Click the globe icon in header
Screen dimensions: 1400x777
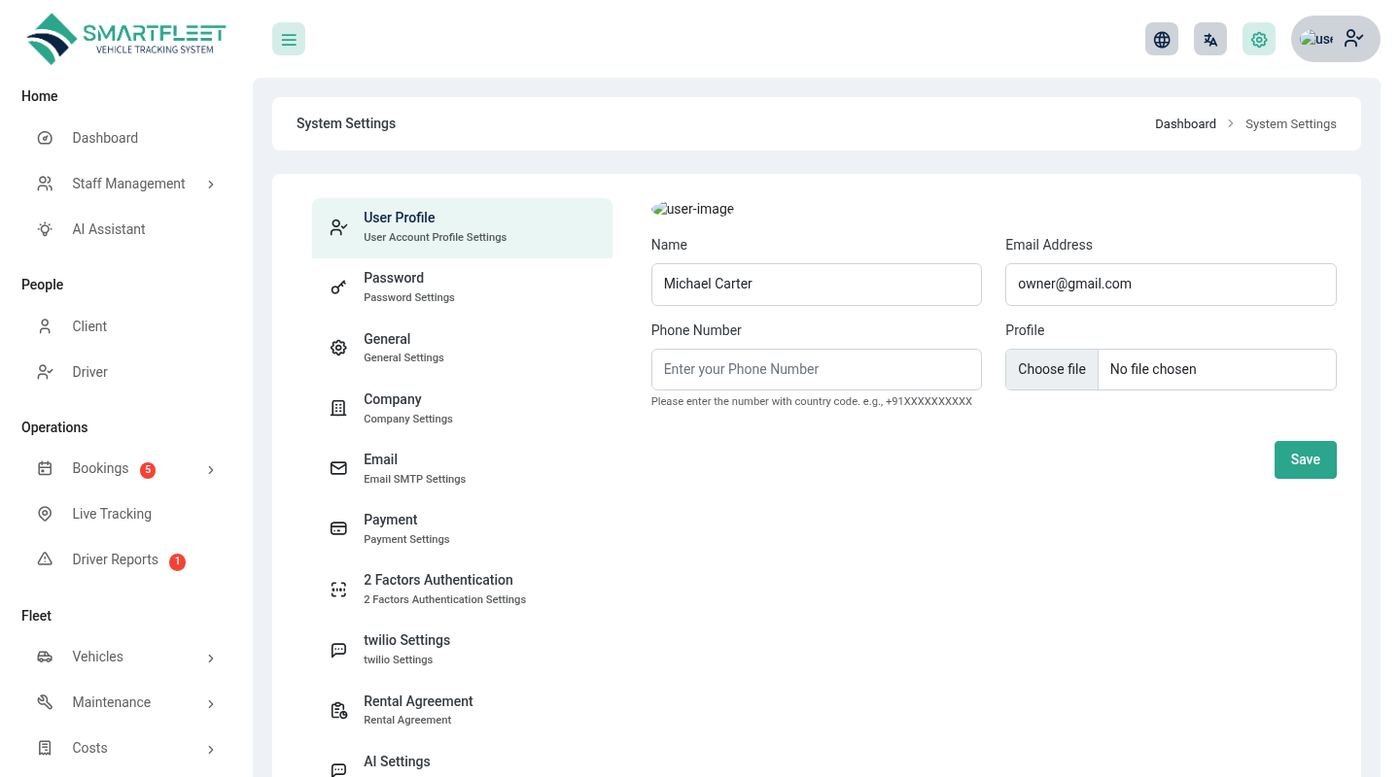point(1162,39)
